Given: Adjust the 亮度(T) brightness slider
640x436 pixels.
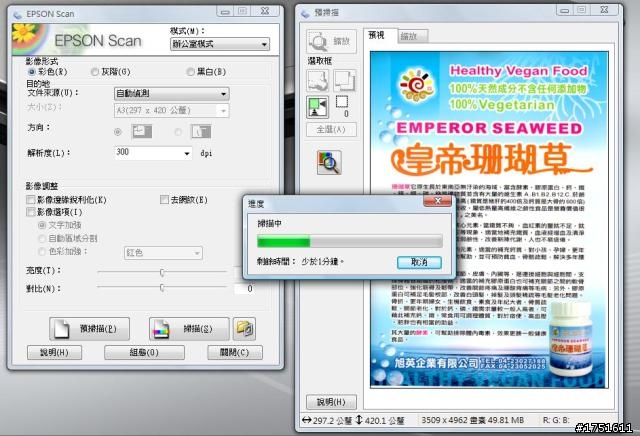Looking at the screenshot, I should [x=162, y=272].
